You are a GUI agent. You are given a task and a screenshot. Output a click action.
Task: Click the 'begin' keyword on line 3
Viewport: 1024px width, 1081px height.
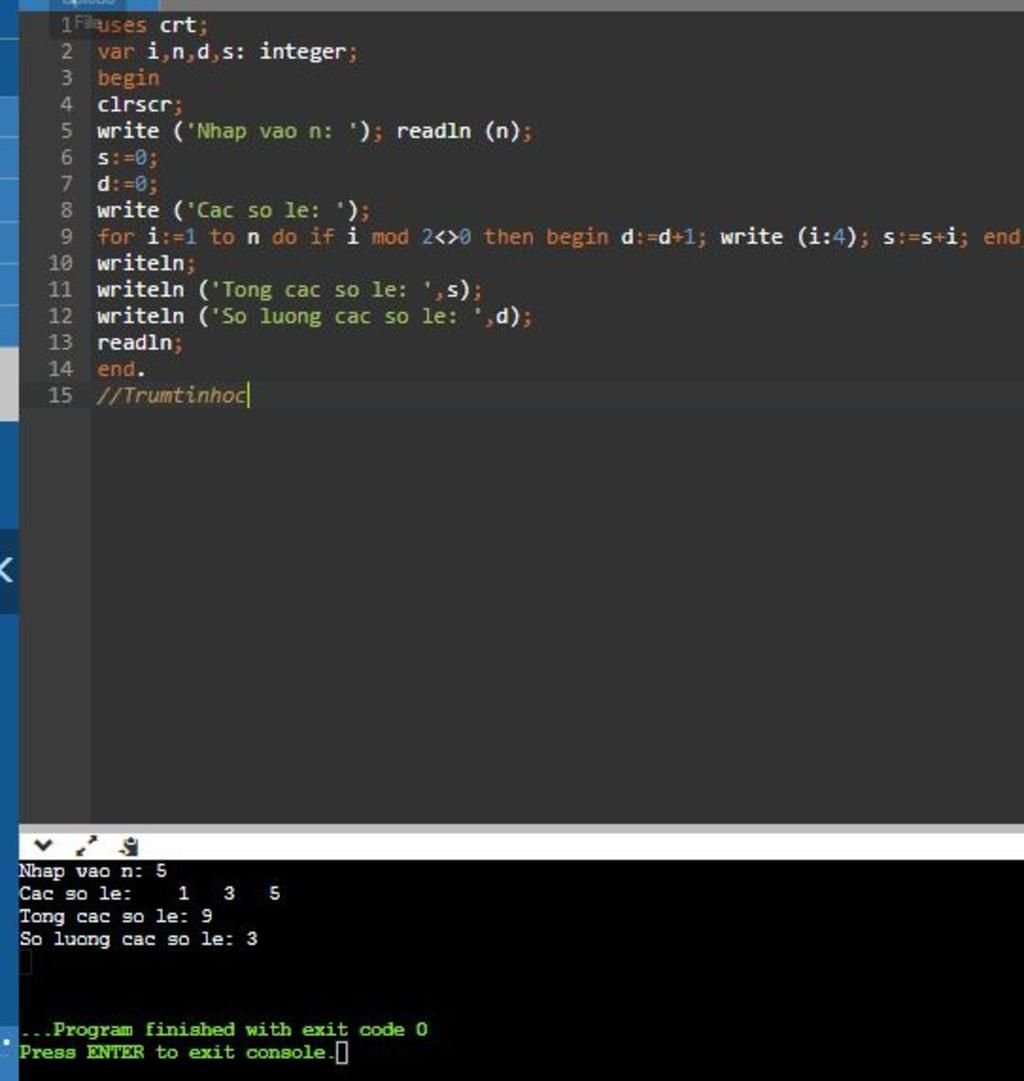pyautogui.click(x=128, y=78)
